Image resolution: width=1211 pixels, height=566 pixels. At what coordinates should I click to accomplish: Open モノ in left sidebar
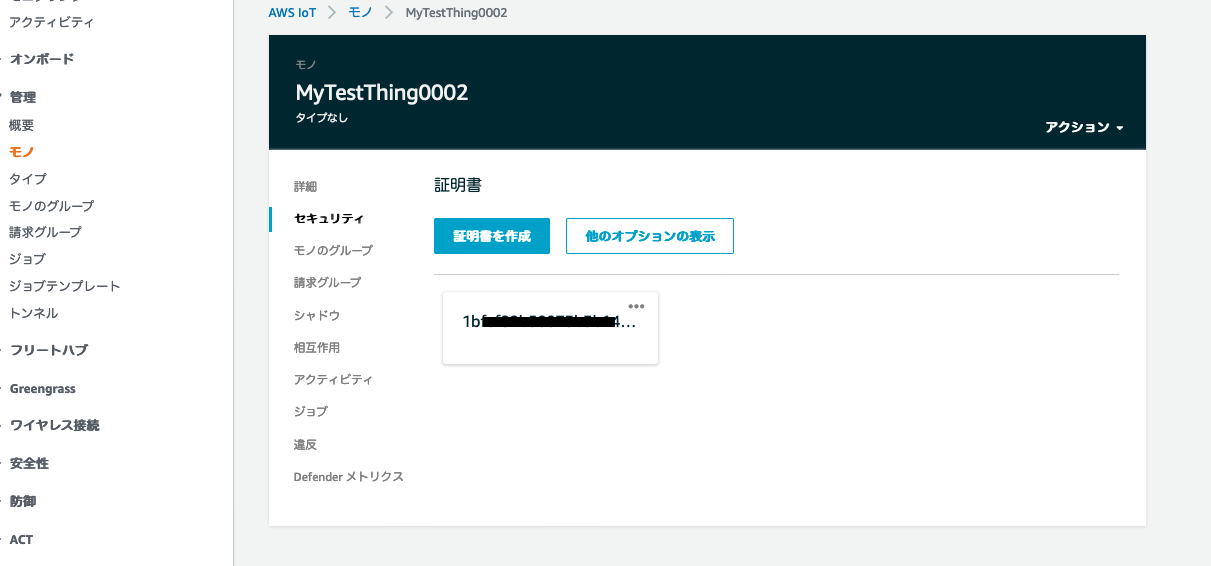click(22, 152)
